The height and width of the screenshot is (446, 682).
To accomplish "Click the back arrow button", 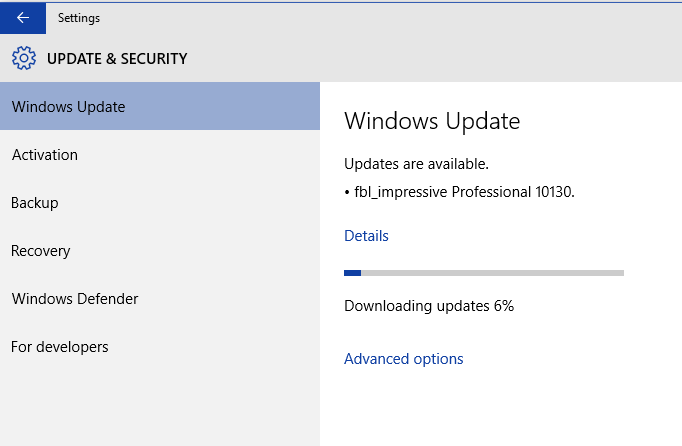I will click(22, 18).
